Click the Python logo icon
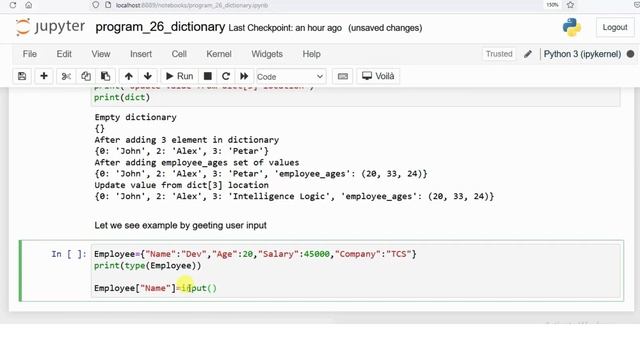640x360 pixels. point(572,27)
